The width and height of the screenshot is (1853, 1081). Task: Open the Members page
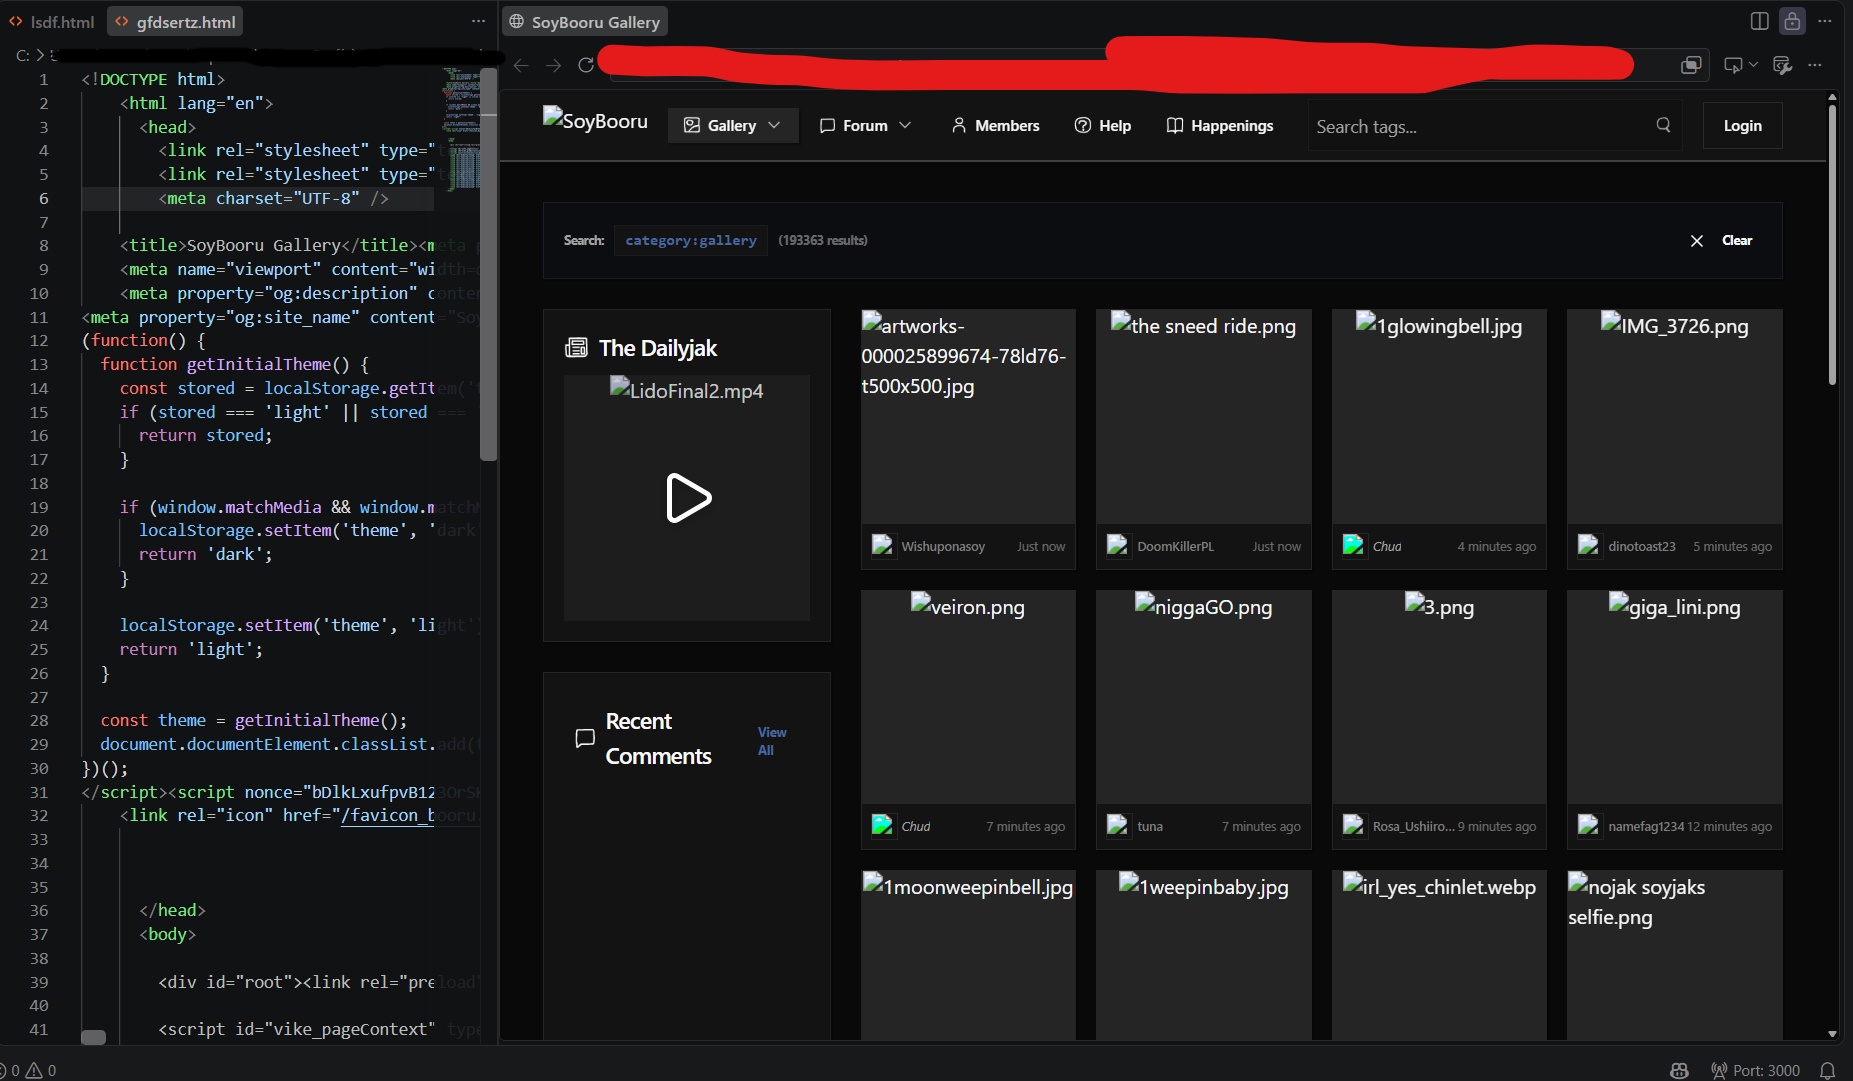point(995,125)
